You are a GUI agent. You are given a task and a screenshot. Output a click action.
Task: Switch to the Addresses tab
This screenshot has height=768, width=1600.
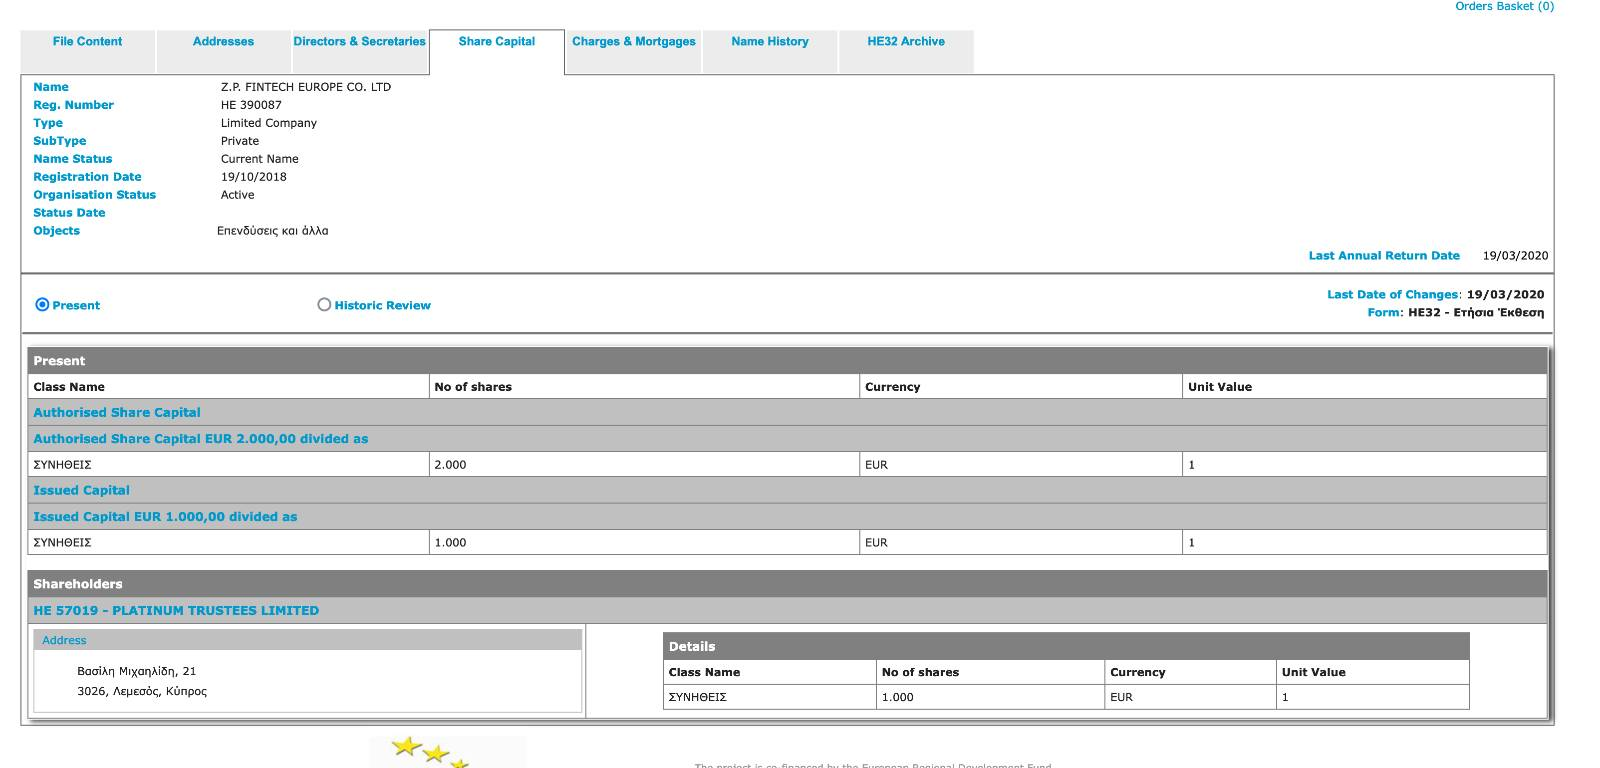pos(223,42)
